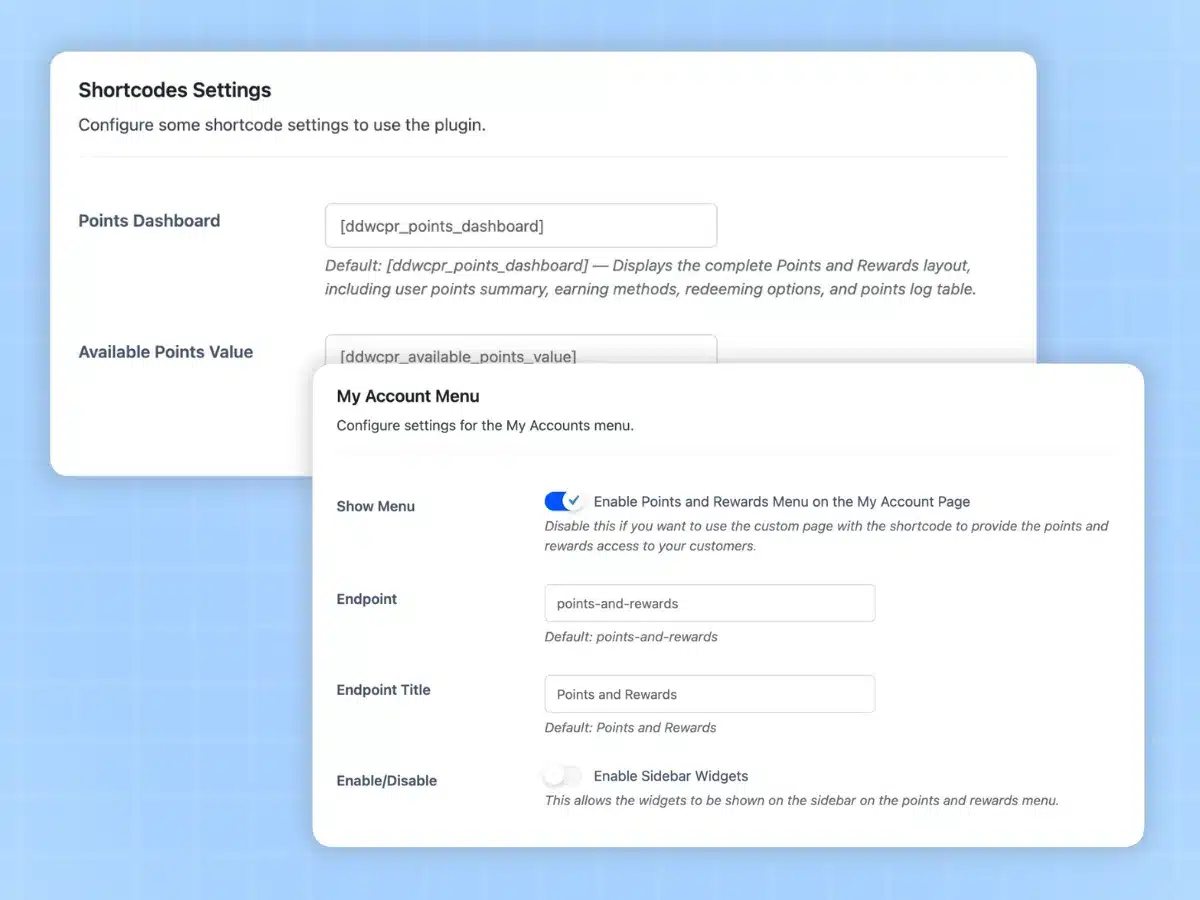Click the Endpoint field containing points-and-rewards

[x=710, y=603]
